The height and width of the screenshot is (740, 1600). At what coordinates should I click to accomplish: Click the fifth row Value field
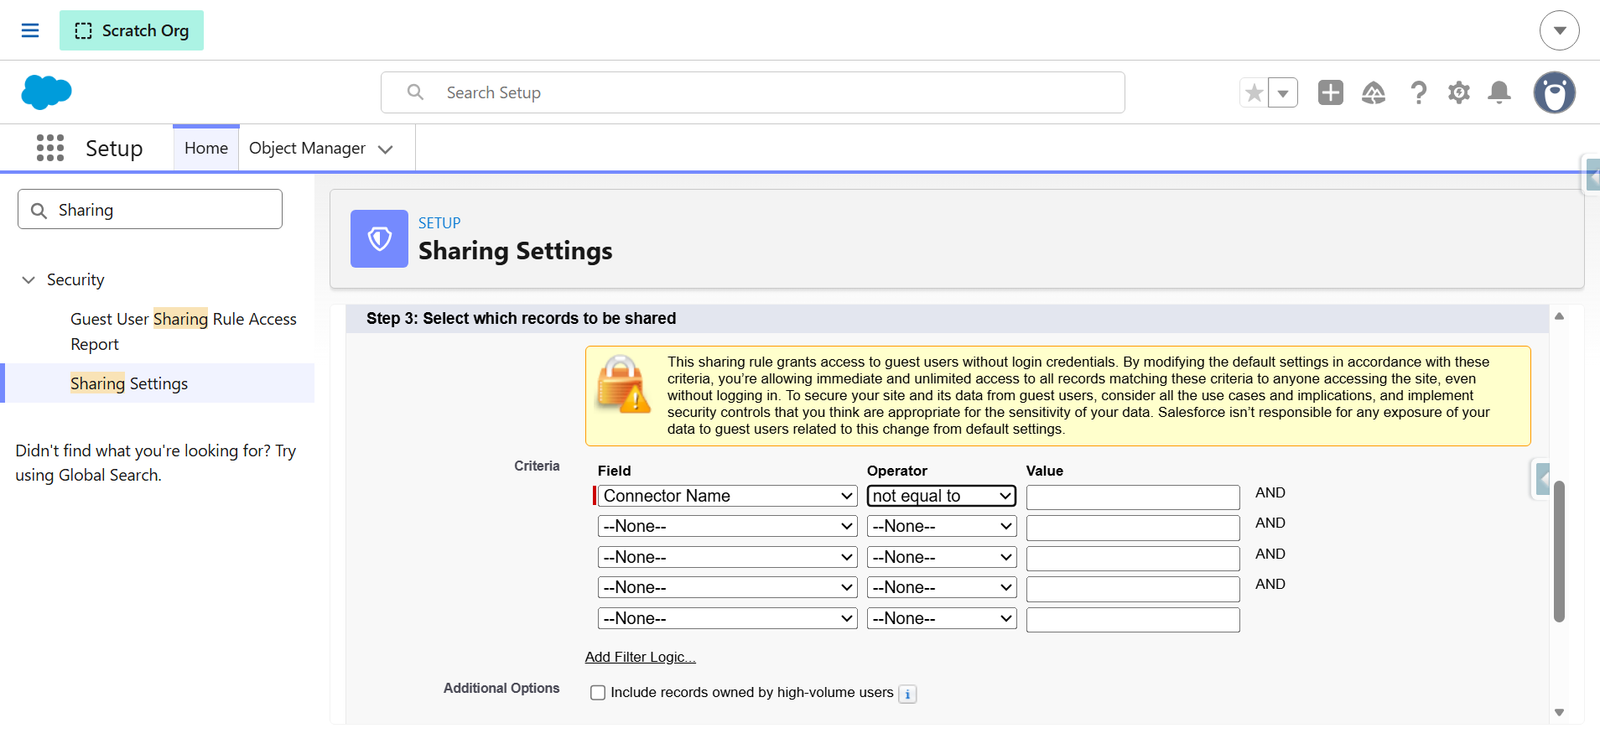1133,620
